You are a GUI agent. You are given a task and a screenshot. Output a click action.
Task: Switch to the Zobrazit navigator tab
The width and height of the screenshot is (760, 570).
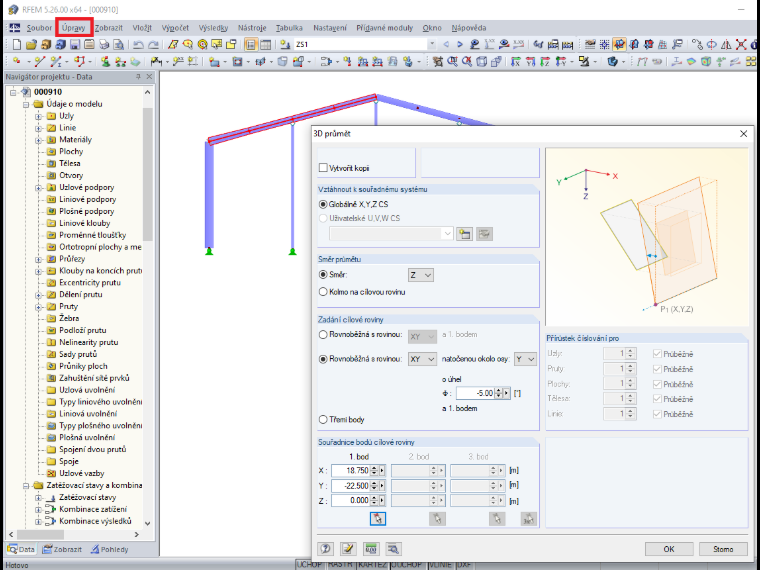coord(62,549)
